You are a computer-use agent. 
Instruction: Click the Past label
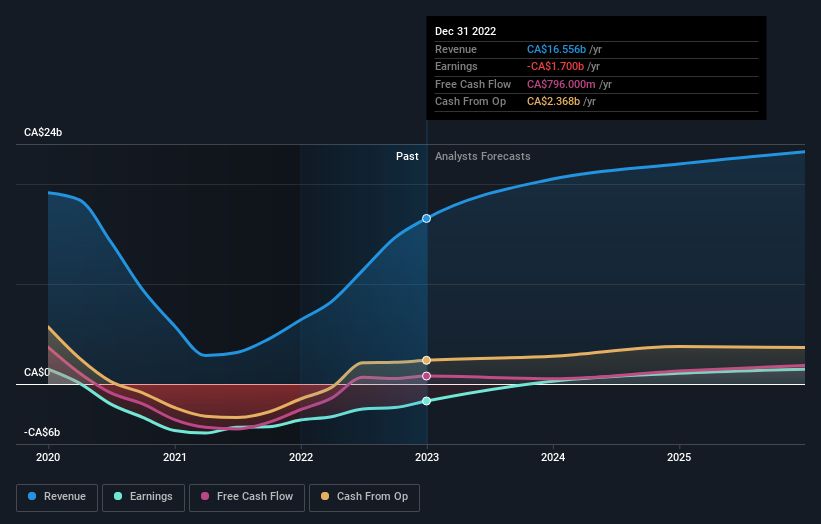pyautogui.click(x=407, y=157)
